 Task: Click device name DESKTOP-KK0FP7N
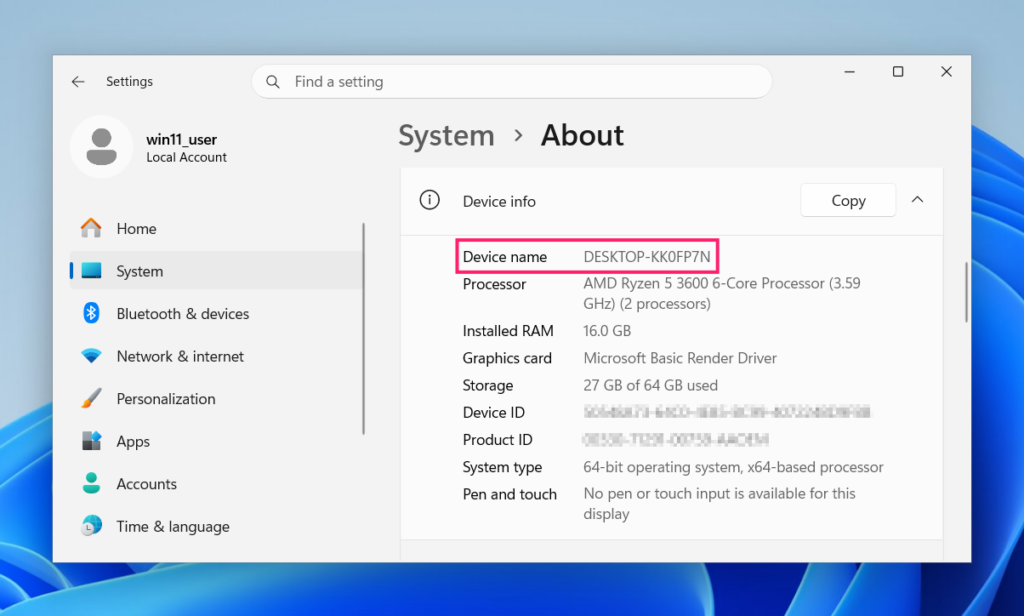(x=647, y=257)
